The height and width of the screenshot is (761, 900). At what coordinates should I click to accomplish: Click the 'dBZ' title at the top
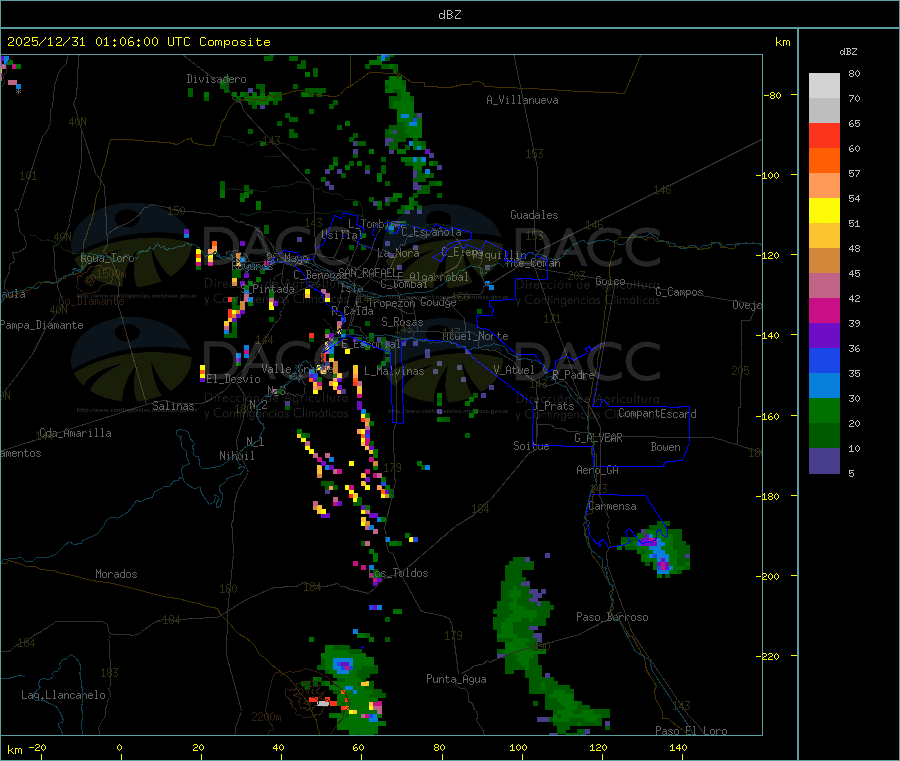point(449,15)
